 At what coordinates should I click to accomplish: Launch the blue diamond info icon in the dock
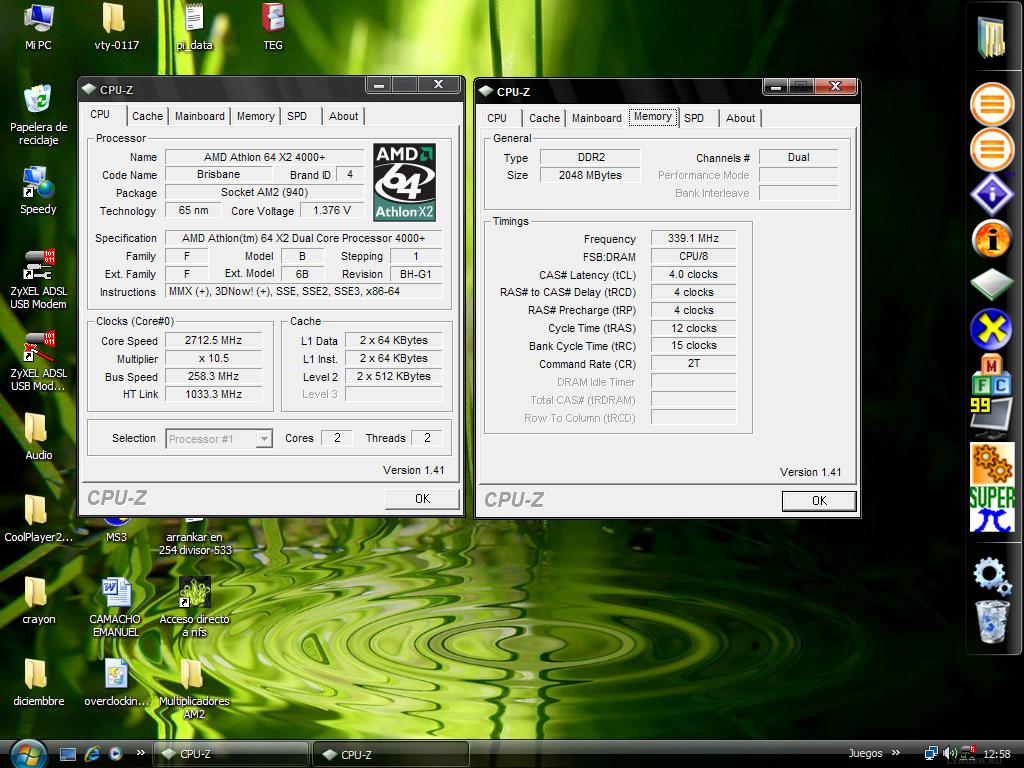pyautogui.click(x=991, y=194)
